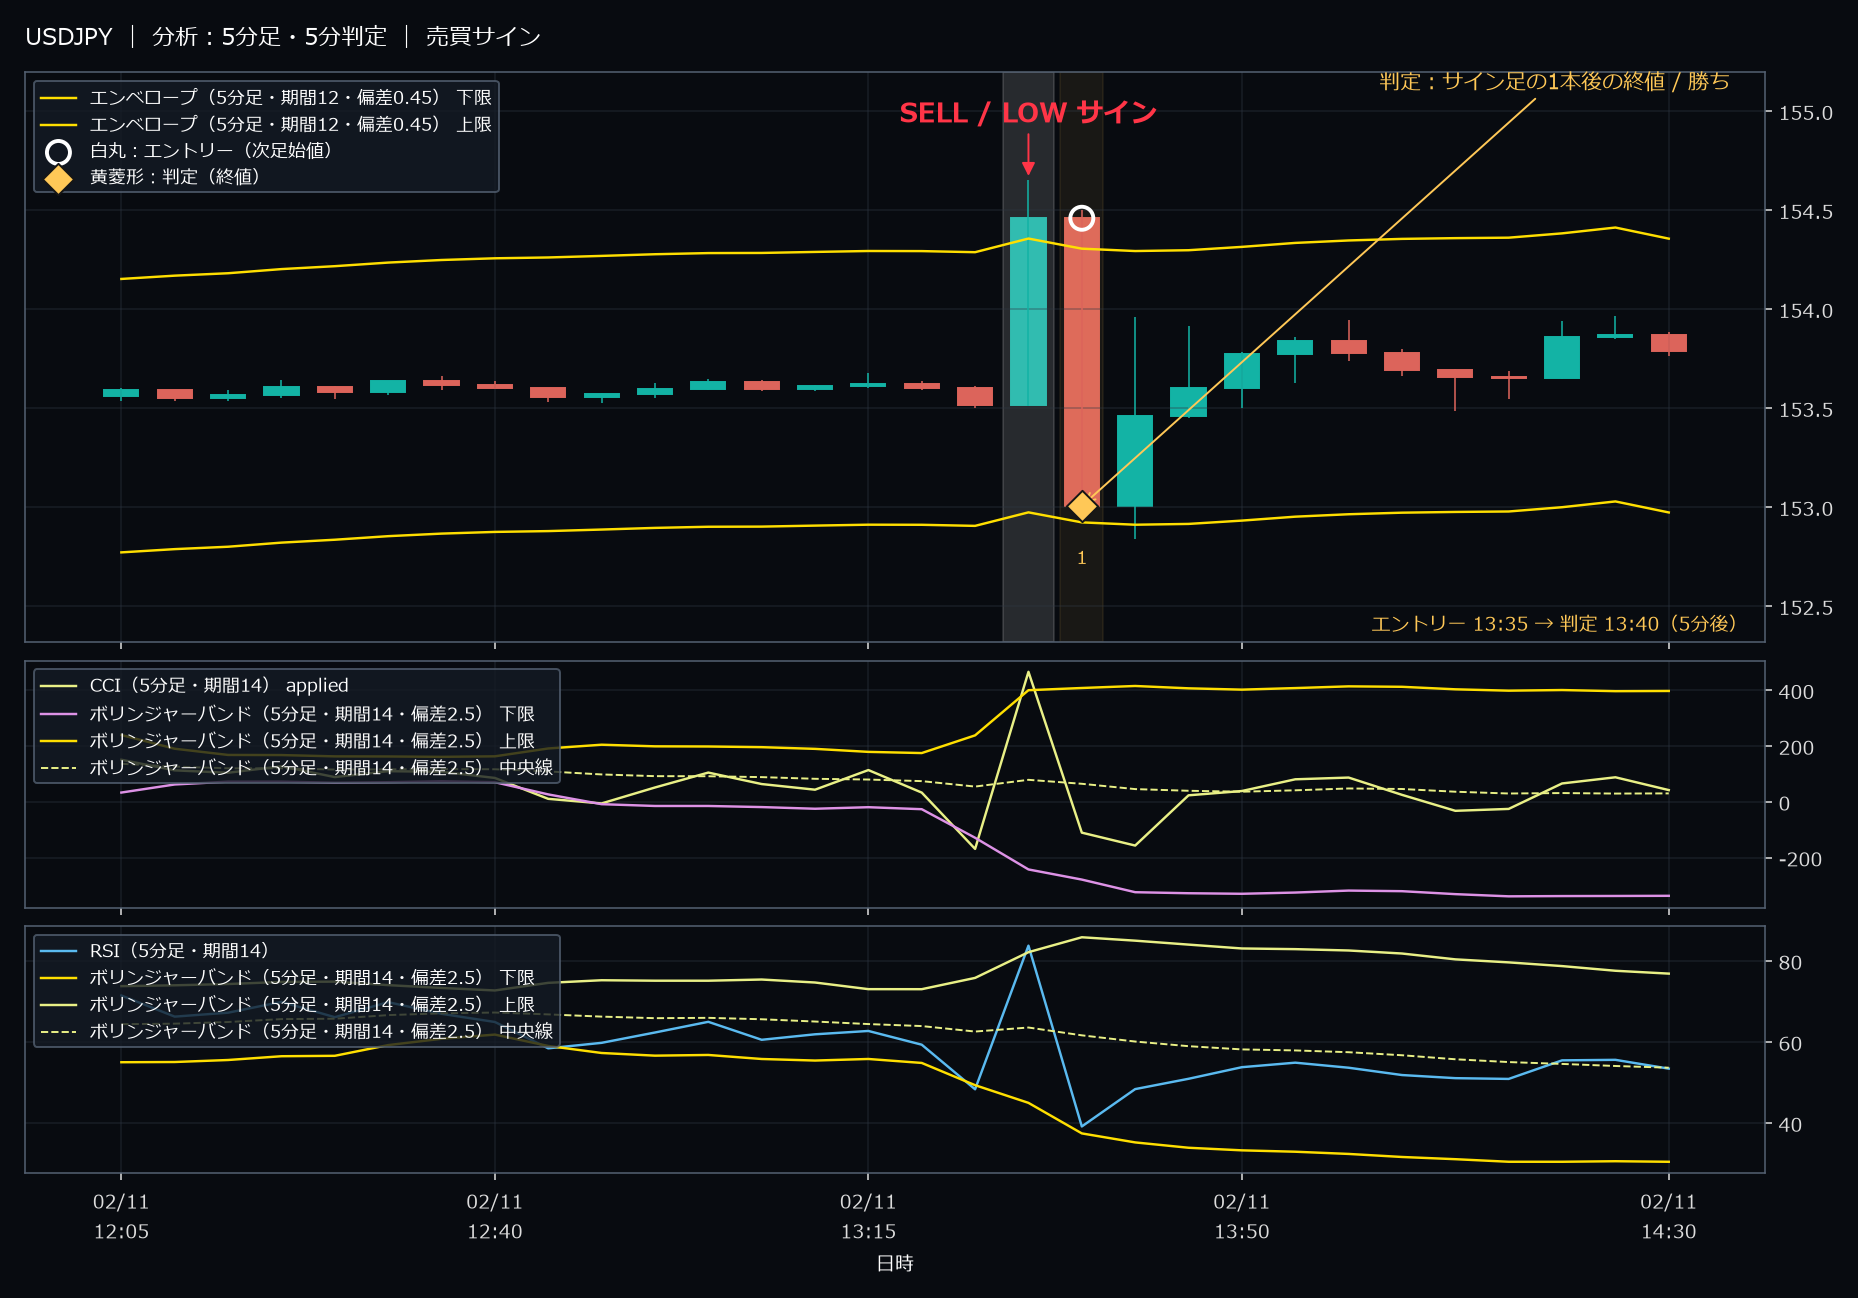Click the yellow diamond judgment marker on chart
Viewport: 1858px width, 1298px height.
[x=1081, y=507]
